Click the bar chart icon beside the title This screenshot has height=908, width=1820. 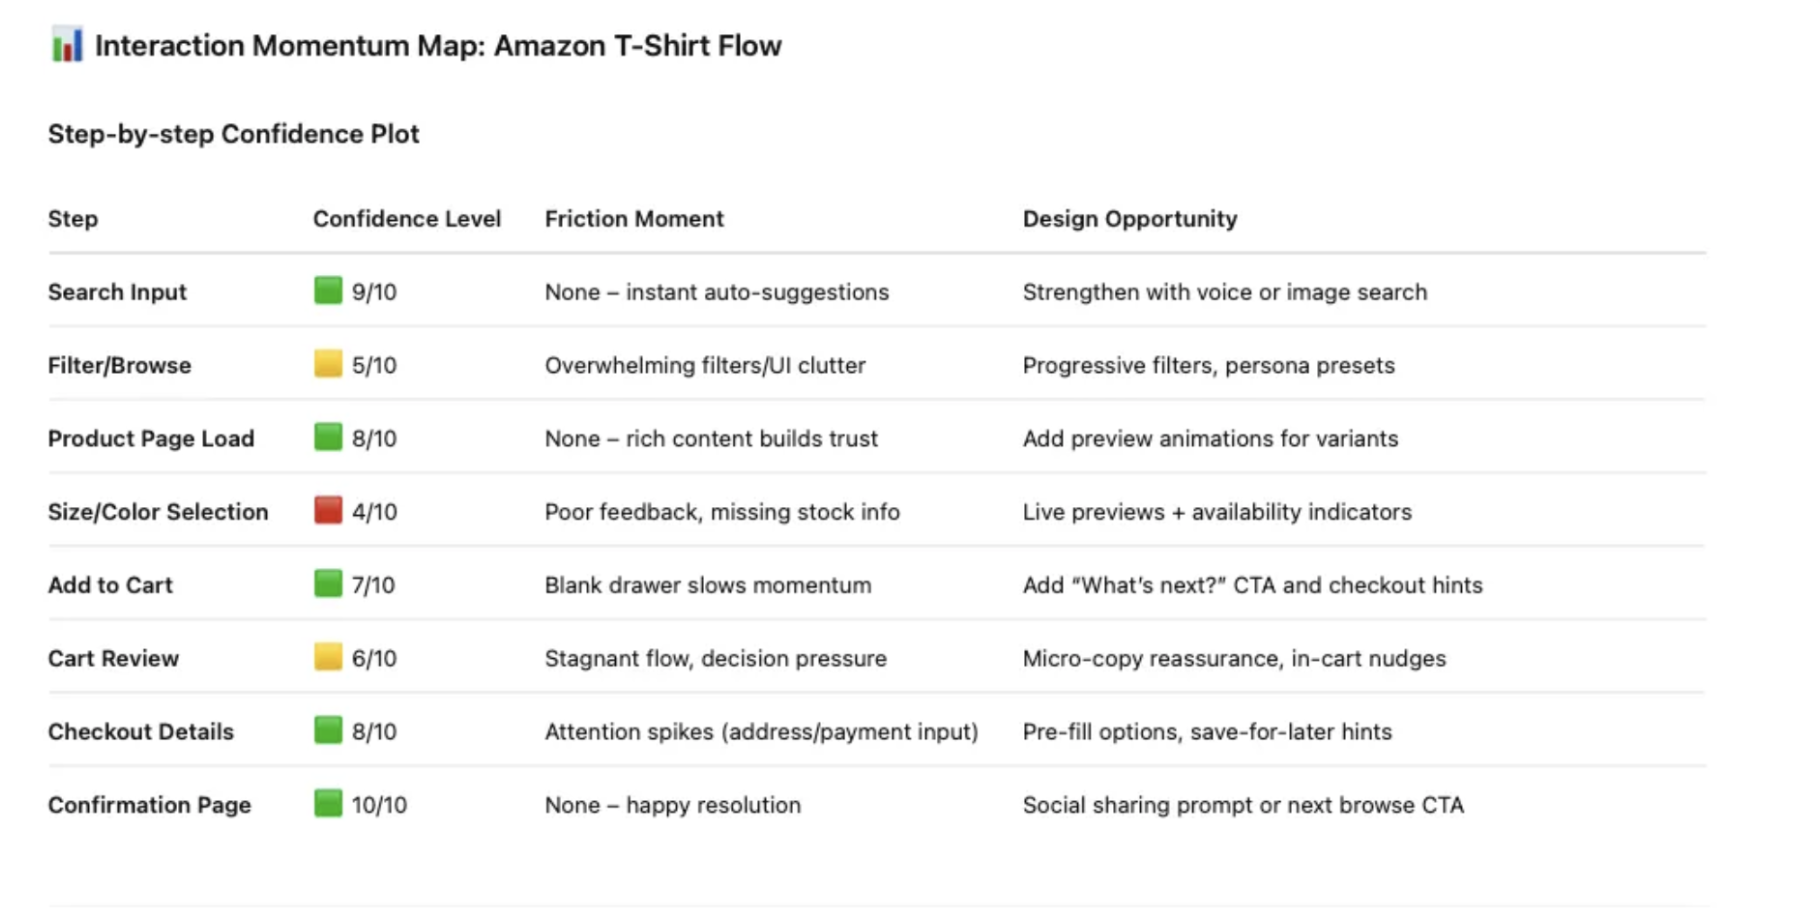(x=67, y=45)
